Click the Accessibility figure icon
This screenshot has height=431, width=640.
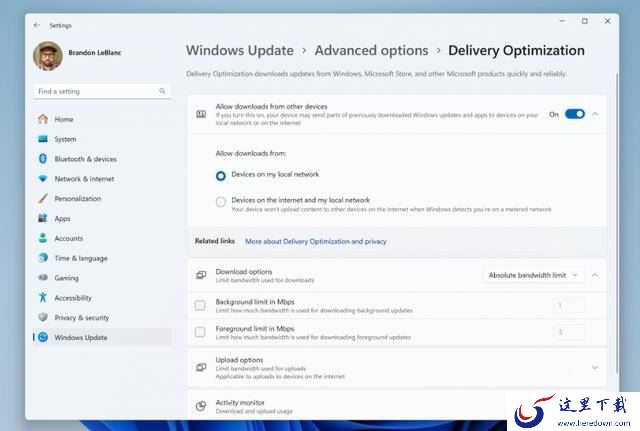[43, 297]
